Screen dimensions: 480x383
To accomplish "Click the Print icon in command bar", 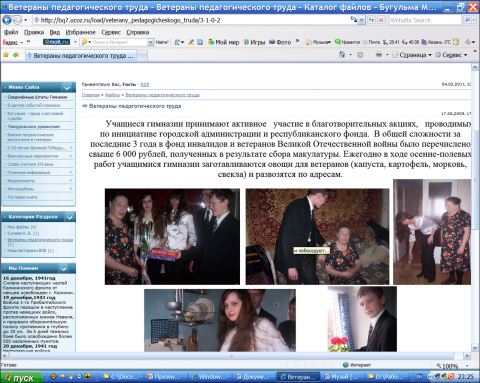I will 379,55.
